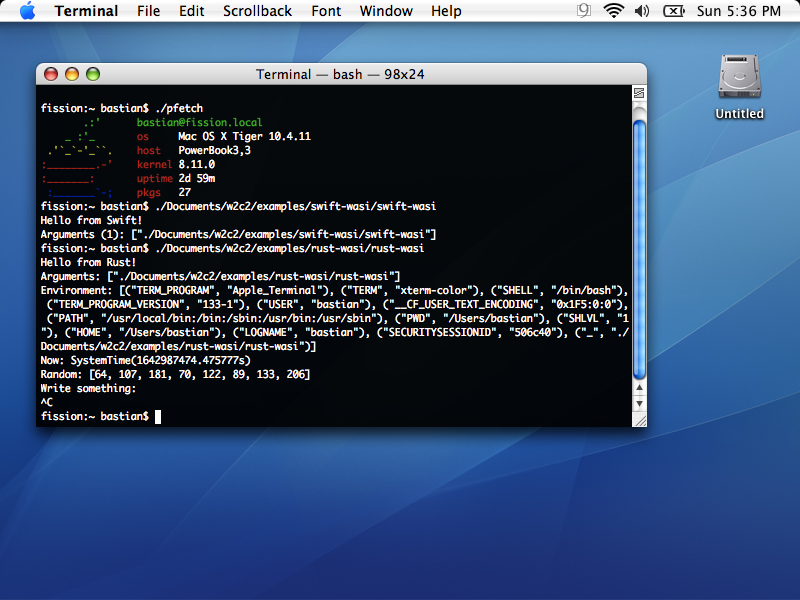Open the Edit menu
Screen dimensions: 800x600
191,11
